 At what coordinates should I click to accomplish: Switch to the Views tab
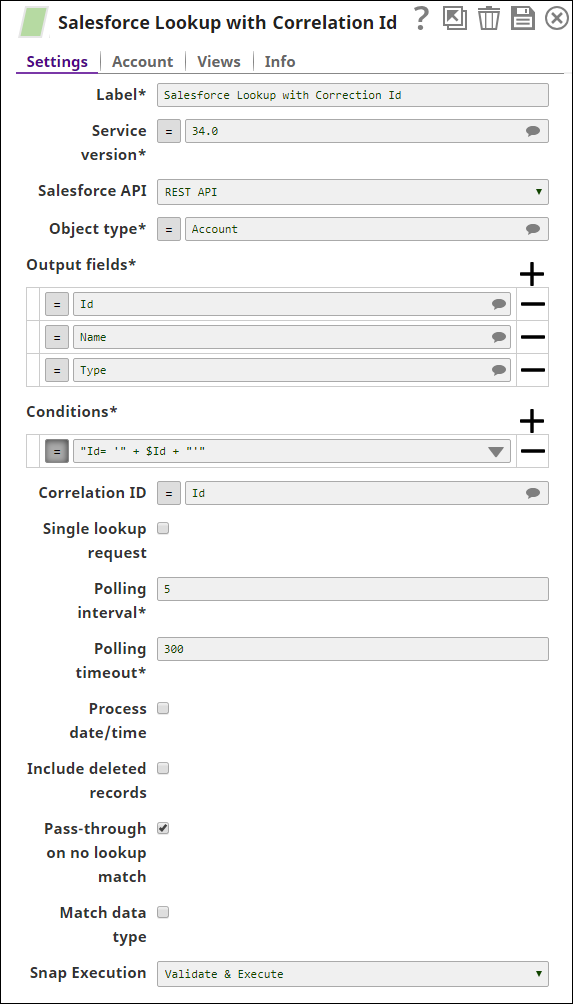click(219, 61)
